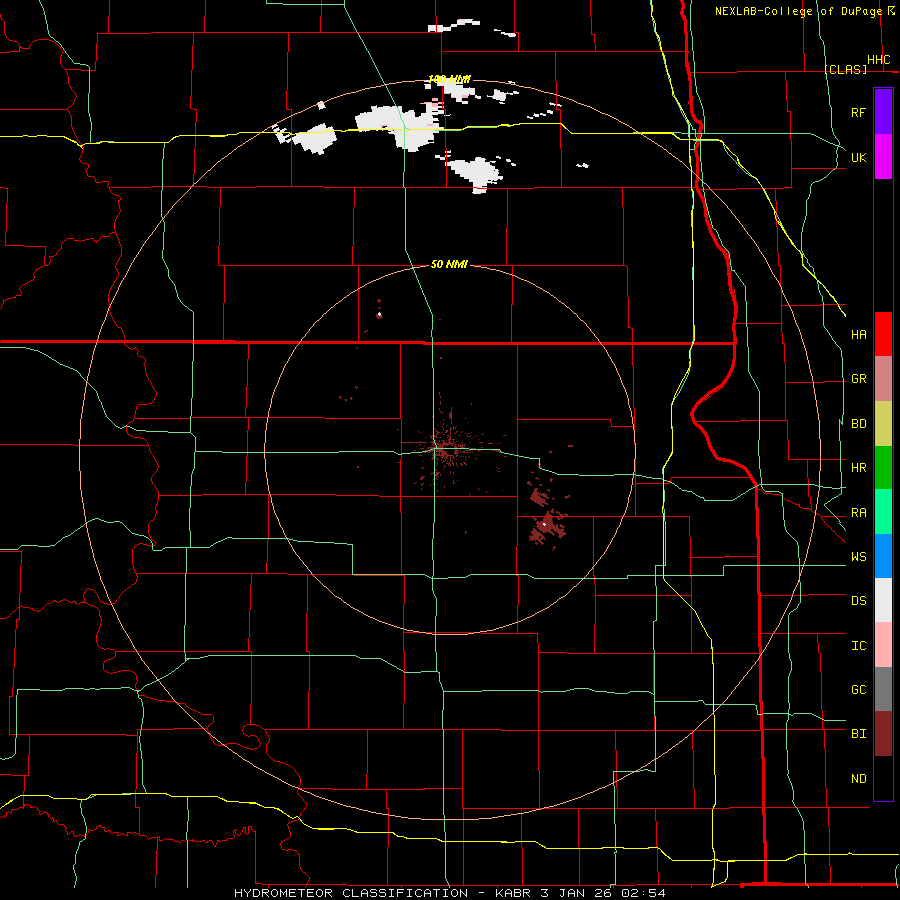Click the BI dark red legend swatch
The width and height of the screenshot is (900, 900).
click(x=883, y=734)
